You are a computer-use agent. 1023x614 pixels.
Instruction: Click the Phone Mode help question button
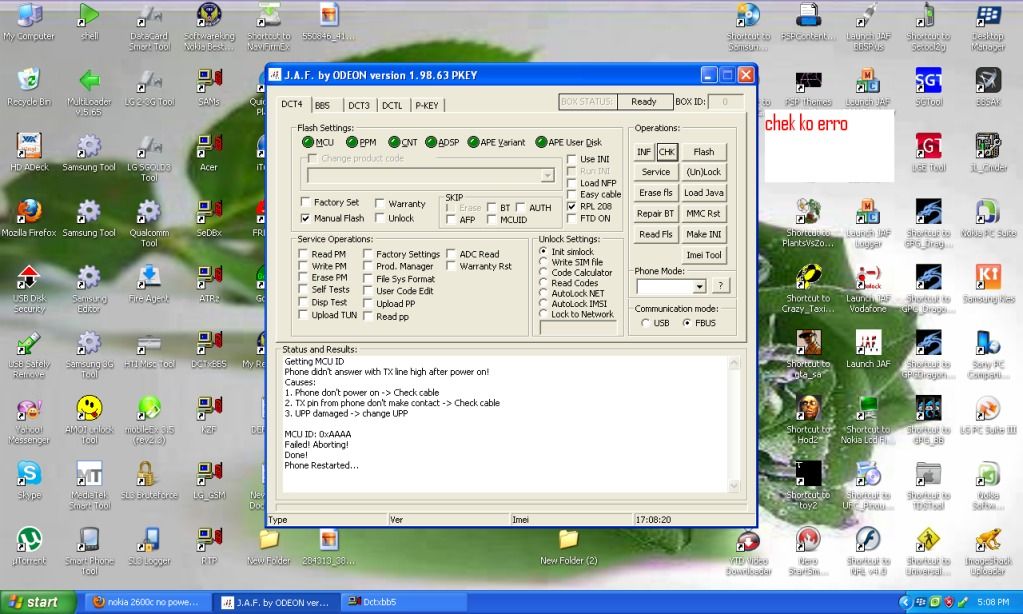coord(720,286)
